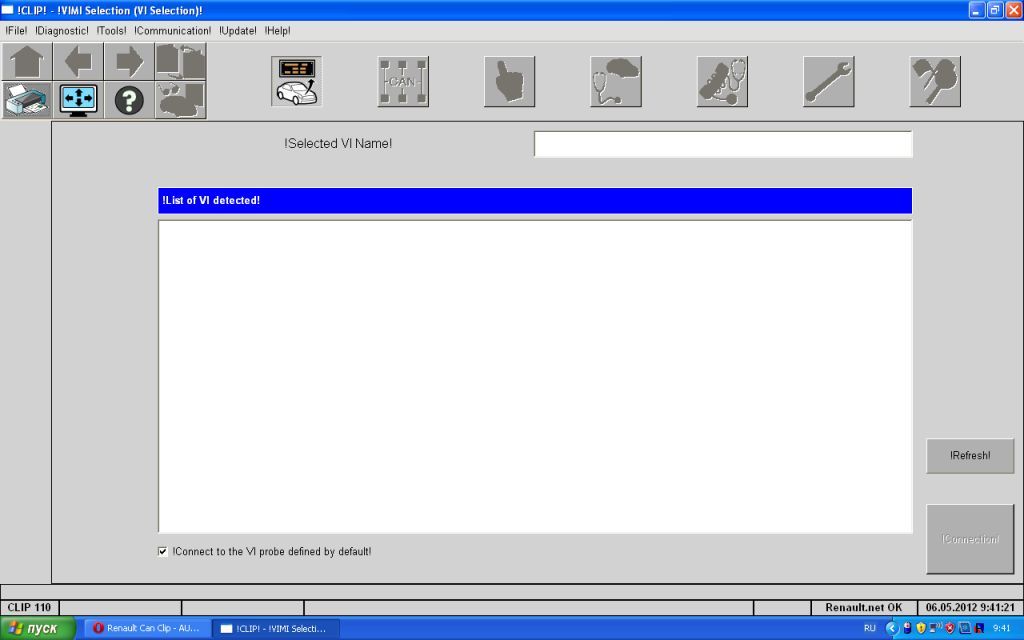Open the !File! menu
Screen dimensions: 1024x640
[x=16, y=31]
